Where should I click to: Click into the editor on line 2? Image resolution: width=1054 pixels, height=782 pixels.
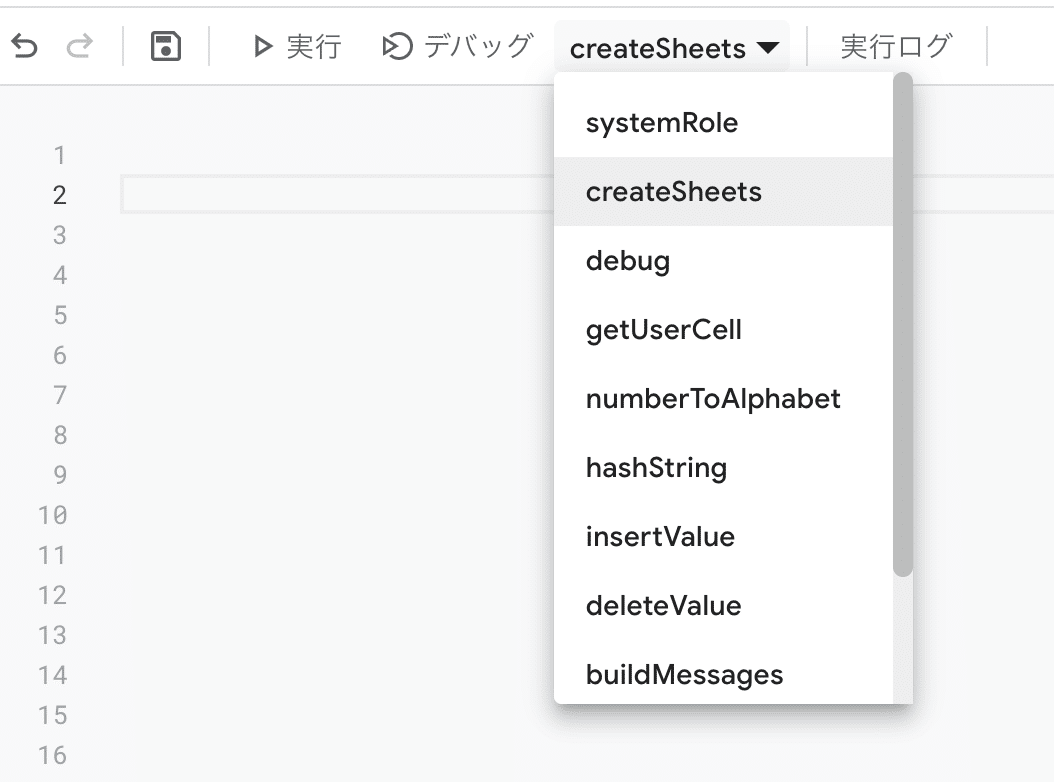click(330, 195)
